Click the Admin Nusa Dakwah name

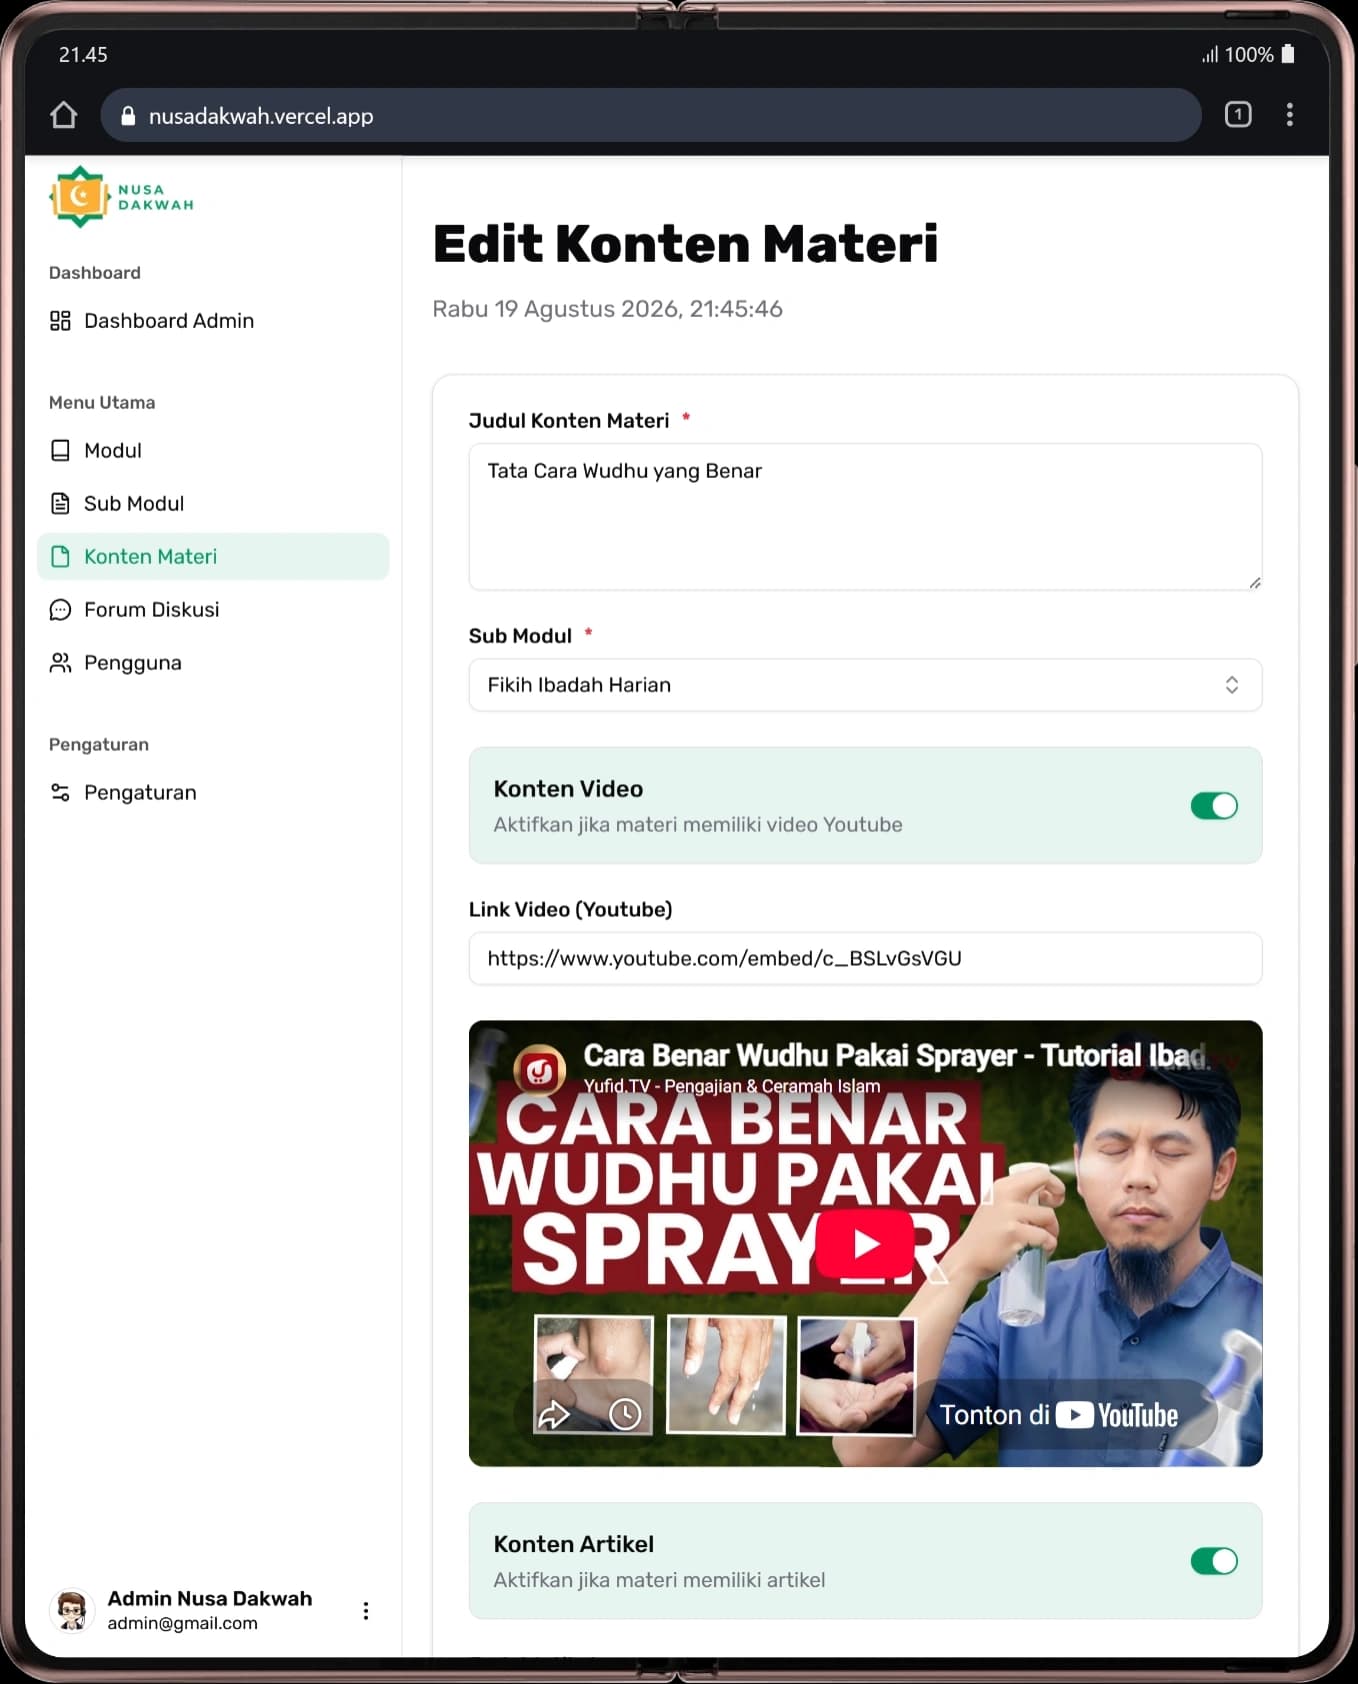tap(210, 1599)
